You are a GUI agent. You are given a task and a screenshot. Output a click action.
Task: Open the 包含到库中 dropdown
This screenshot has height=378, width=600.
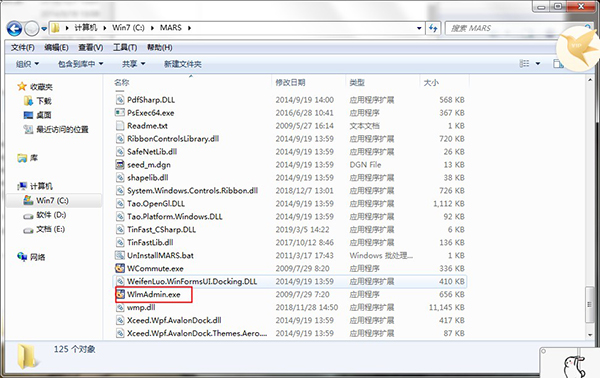81,64
